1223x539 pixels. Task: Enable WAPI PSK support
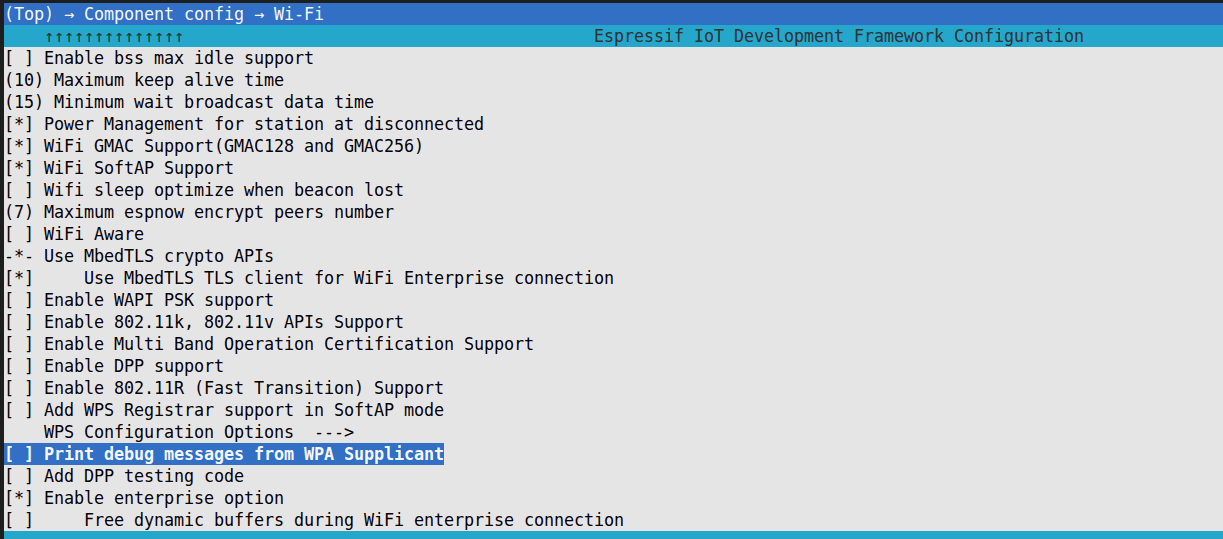(19, 300)
